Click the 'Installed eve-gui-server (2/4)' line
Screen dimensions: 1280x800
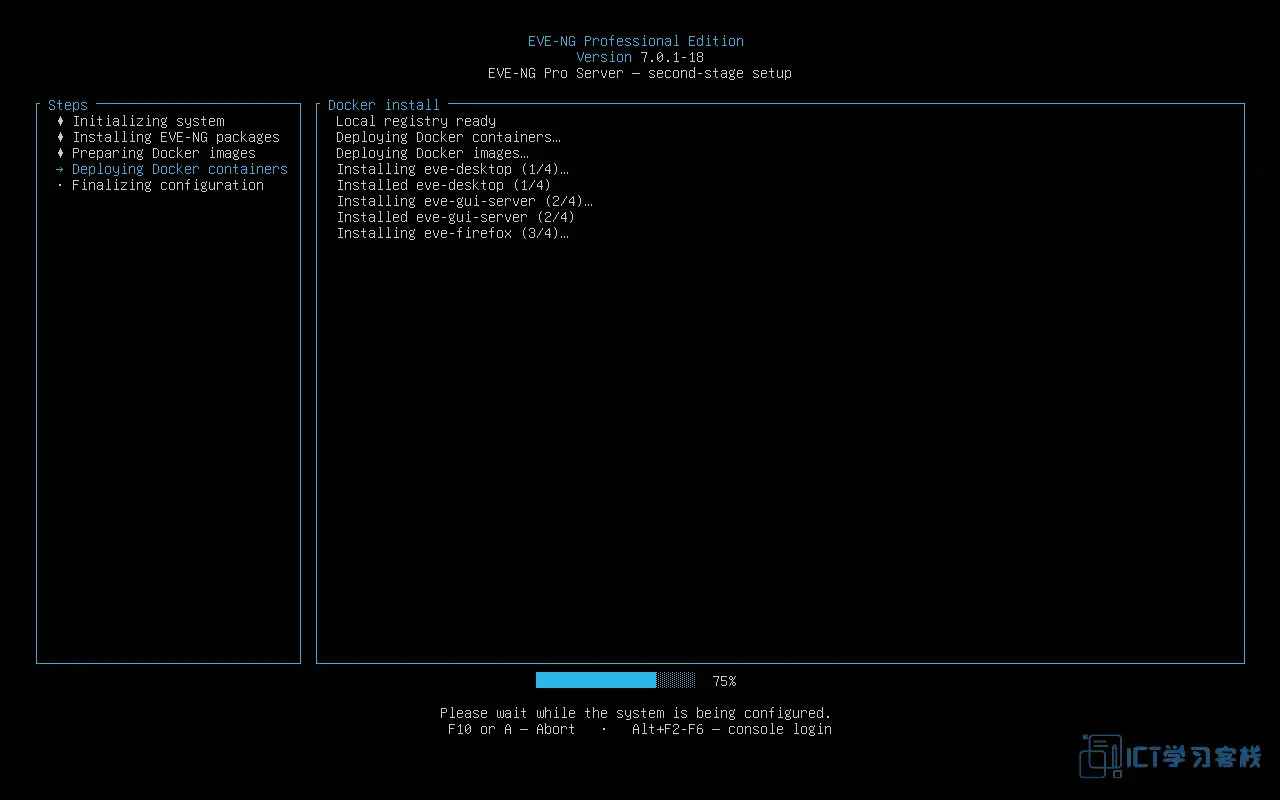click(x=456, y=217)
